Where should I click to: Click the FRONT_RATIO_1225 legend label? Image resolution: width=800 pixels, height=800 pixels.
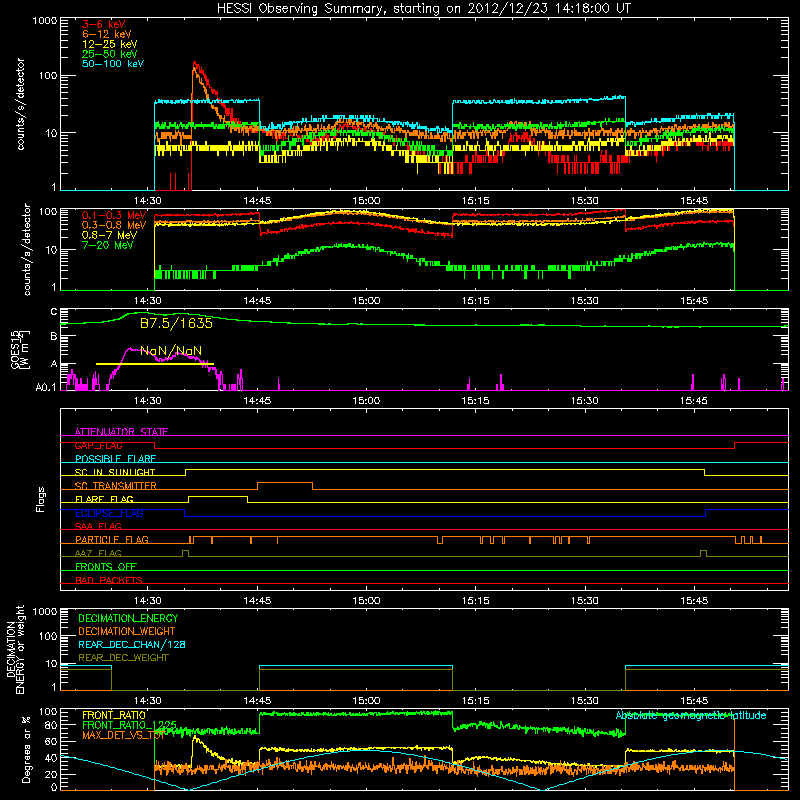point(129,725)
